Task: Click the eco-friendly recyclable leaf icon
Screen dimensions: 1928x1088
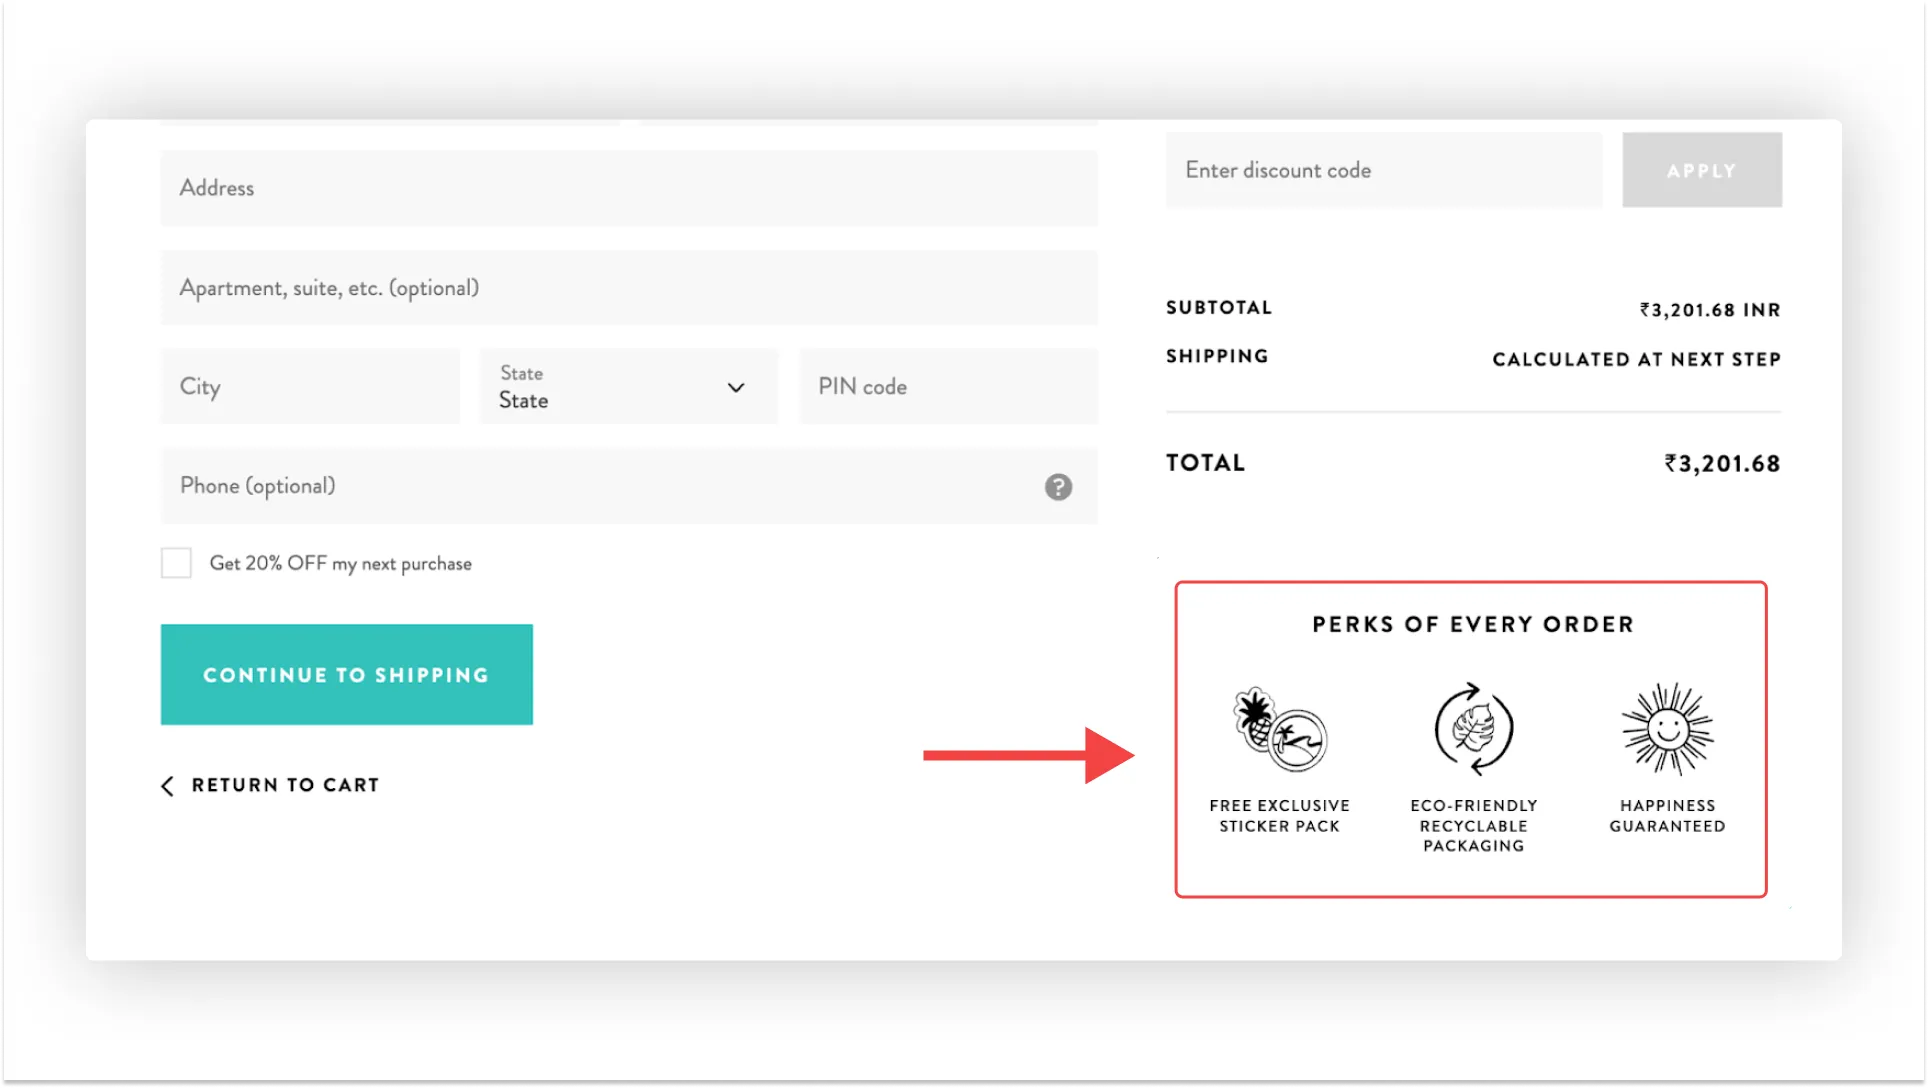Action: coord(1473,729)
